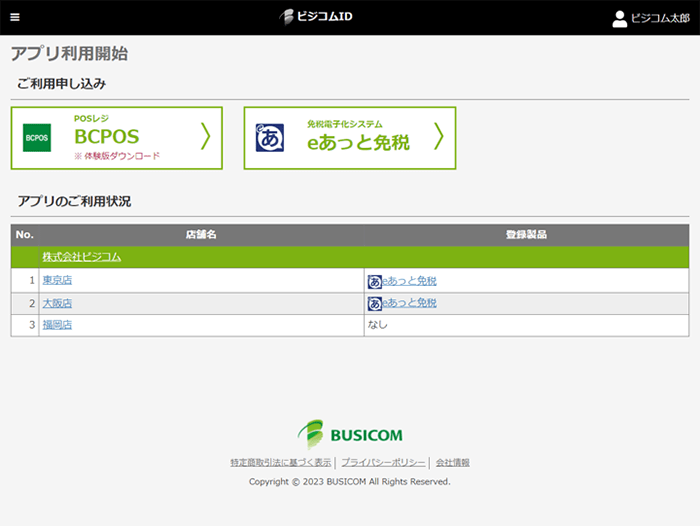
Task: Open eあっと免税 text link for 東京店
Action: [x=409, y=281]
